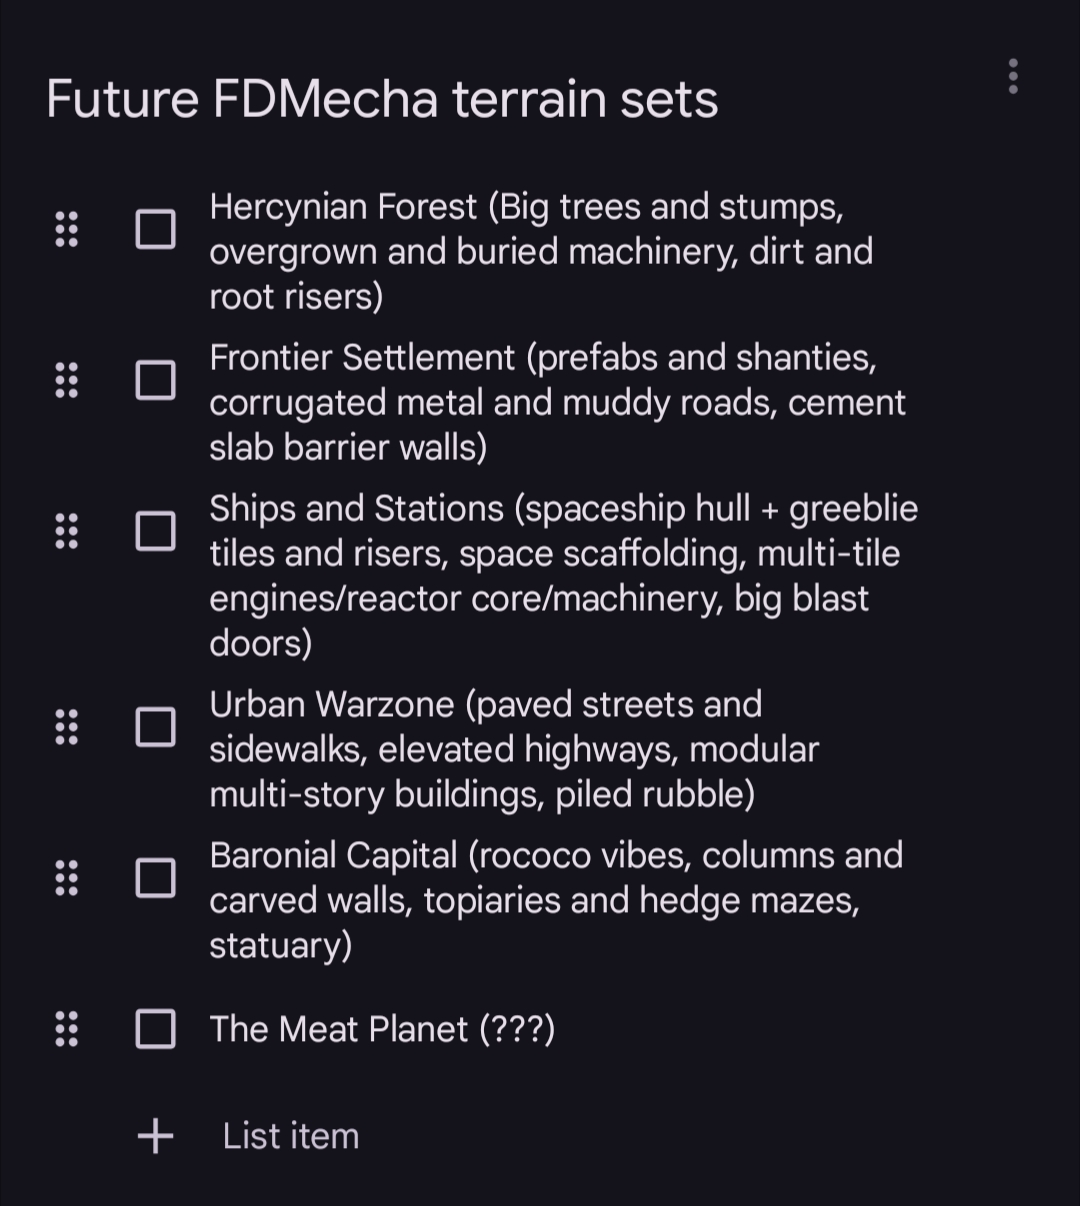
Task: Click the plus icon to add item
Action: 155,1136
